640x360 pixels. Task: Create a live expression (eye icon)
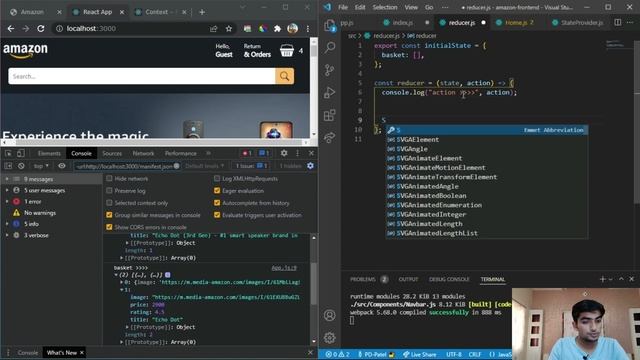62,166
